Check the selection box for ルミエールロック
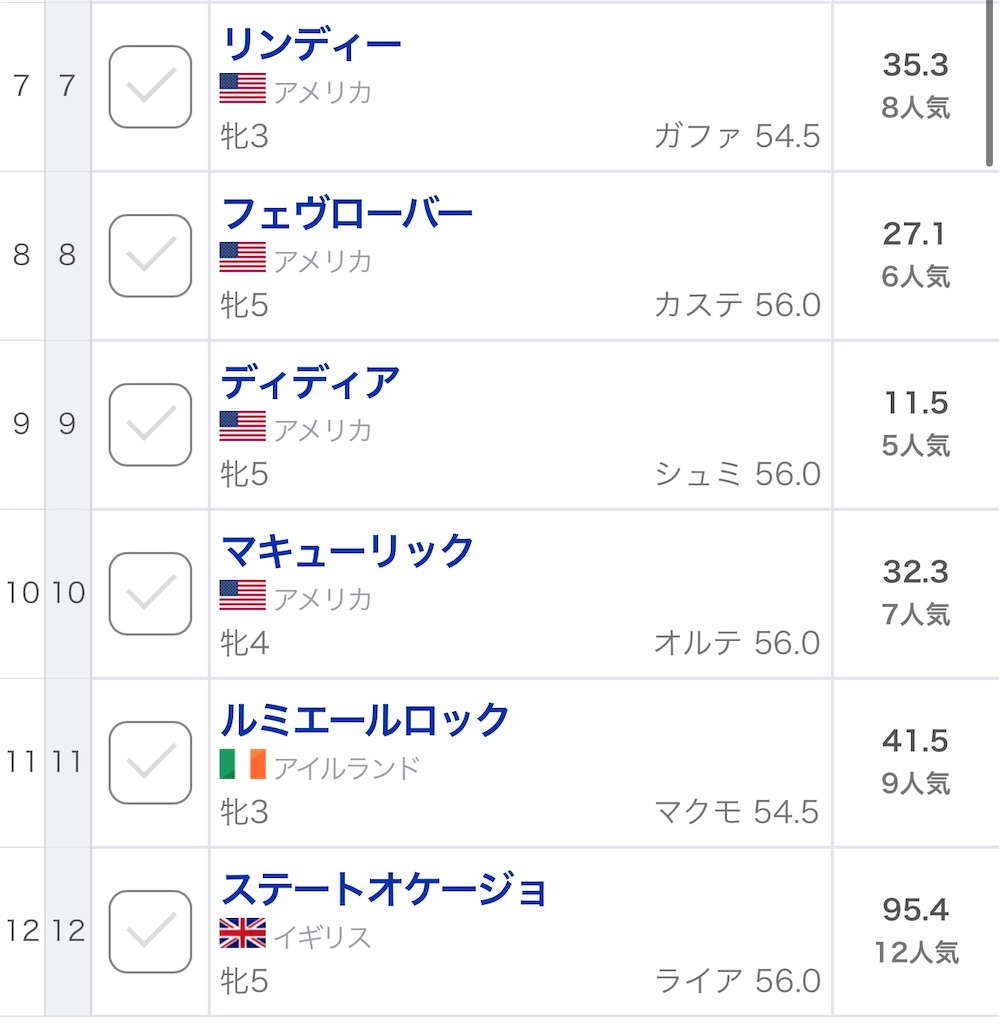1000x1024 pixels. coord(149,762)
